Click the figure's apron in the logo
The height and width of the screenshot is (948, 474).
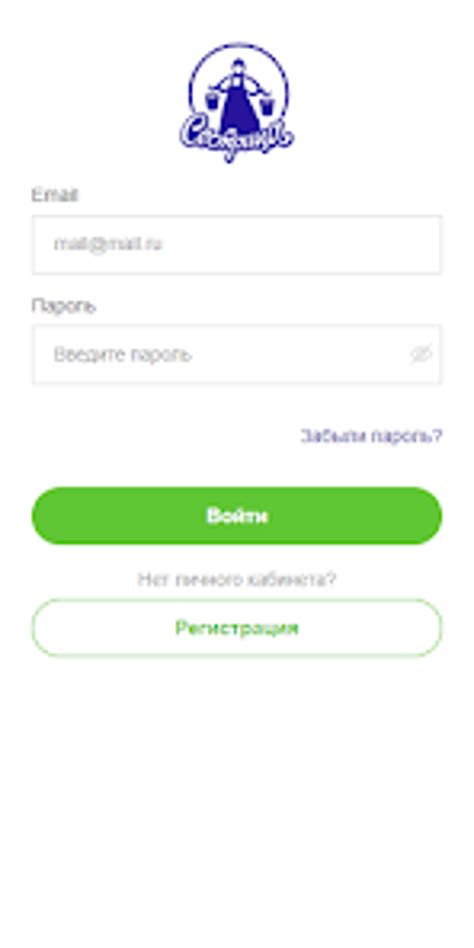[x=239, y=109]
